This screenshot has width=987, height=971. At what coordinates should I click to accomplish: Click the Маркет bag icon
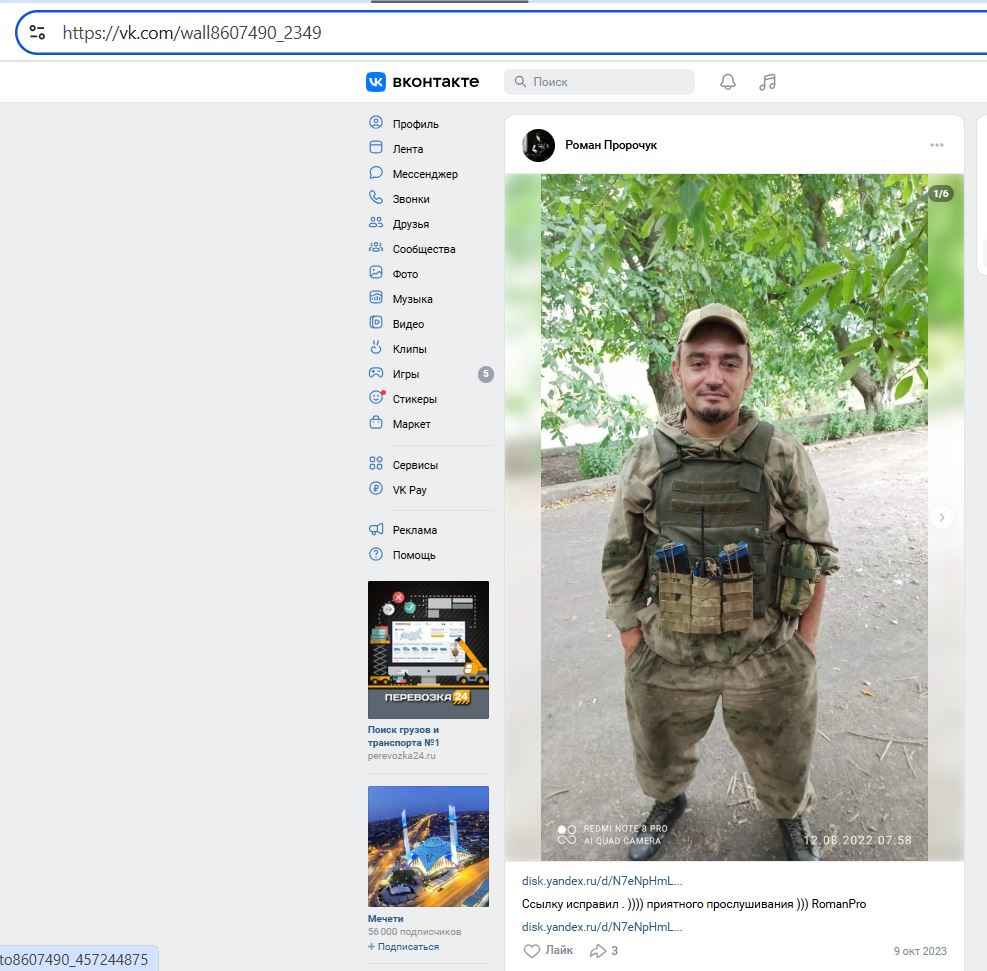(x=376, y=422)
